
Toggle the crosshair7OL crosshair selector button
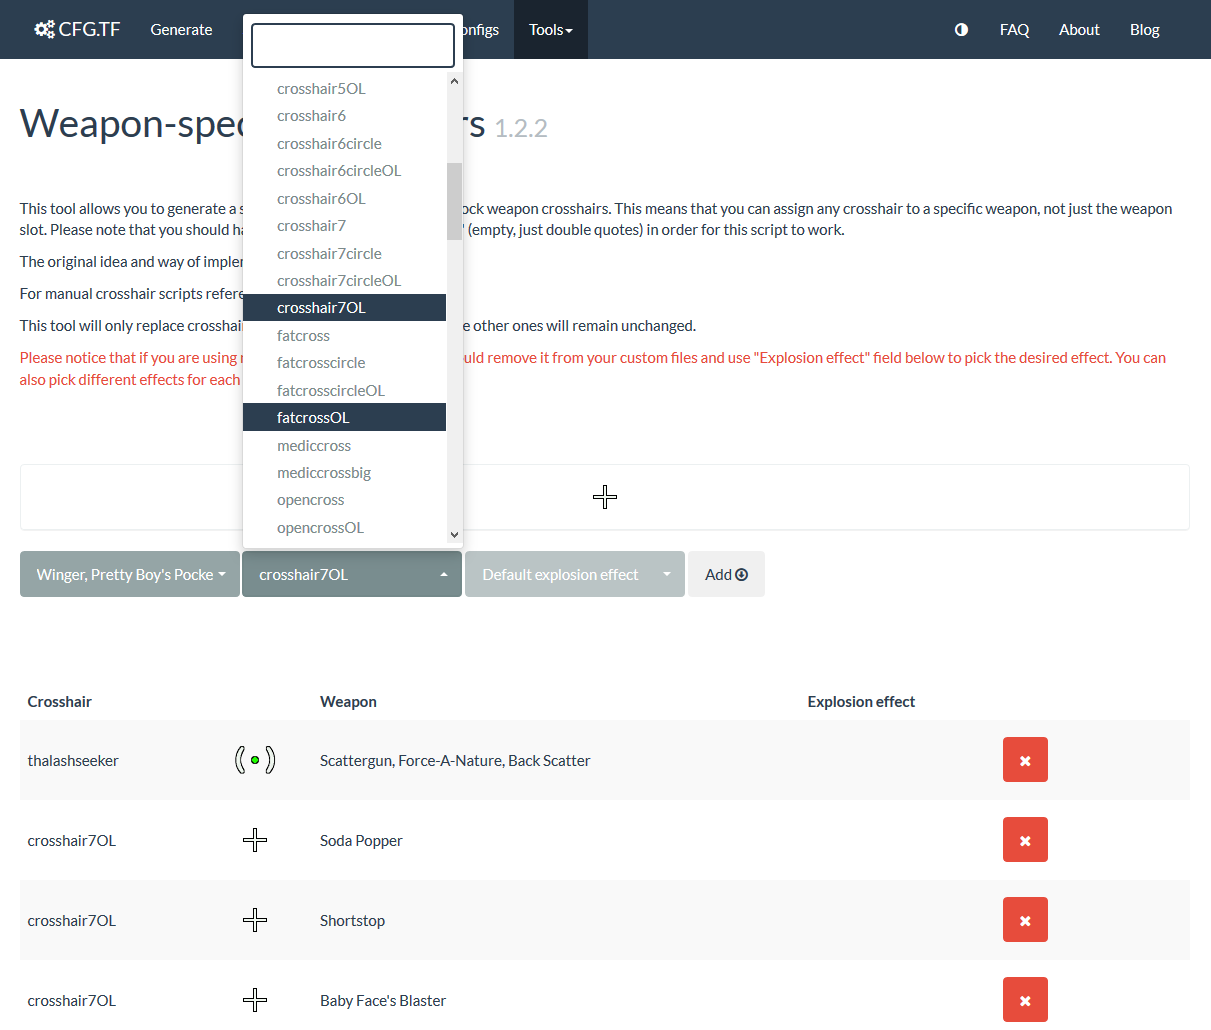[352, 574]
